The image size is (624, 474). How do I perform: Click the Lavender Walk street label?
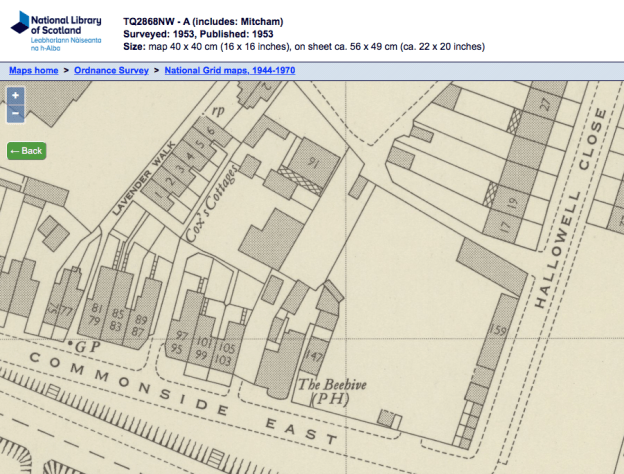point(145,171)
